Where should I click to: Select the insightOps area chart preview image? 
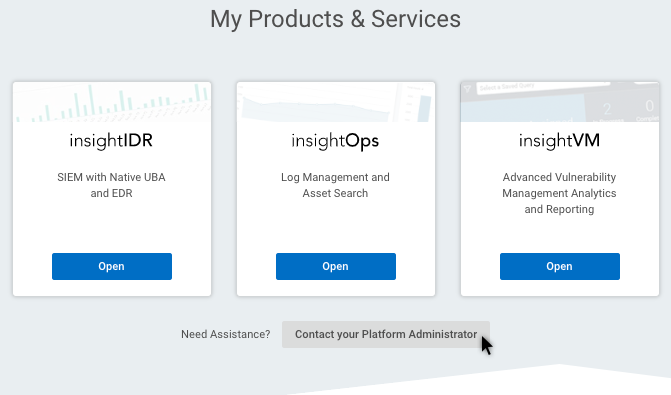point(336,102)
